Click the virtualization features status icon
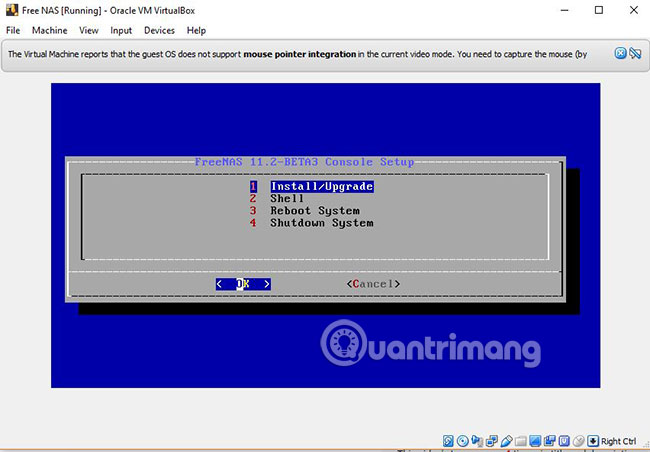 click(x=564, y=441)
